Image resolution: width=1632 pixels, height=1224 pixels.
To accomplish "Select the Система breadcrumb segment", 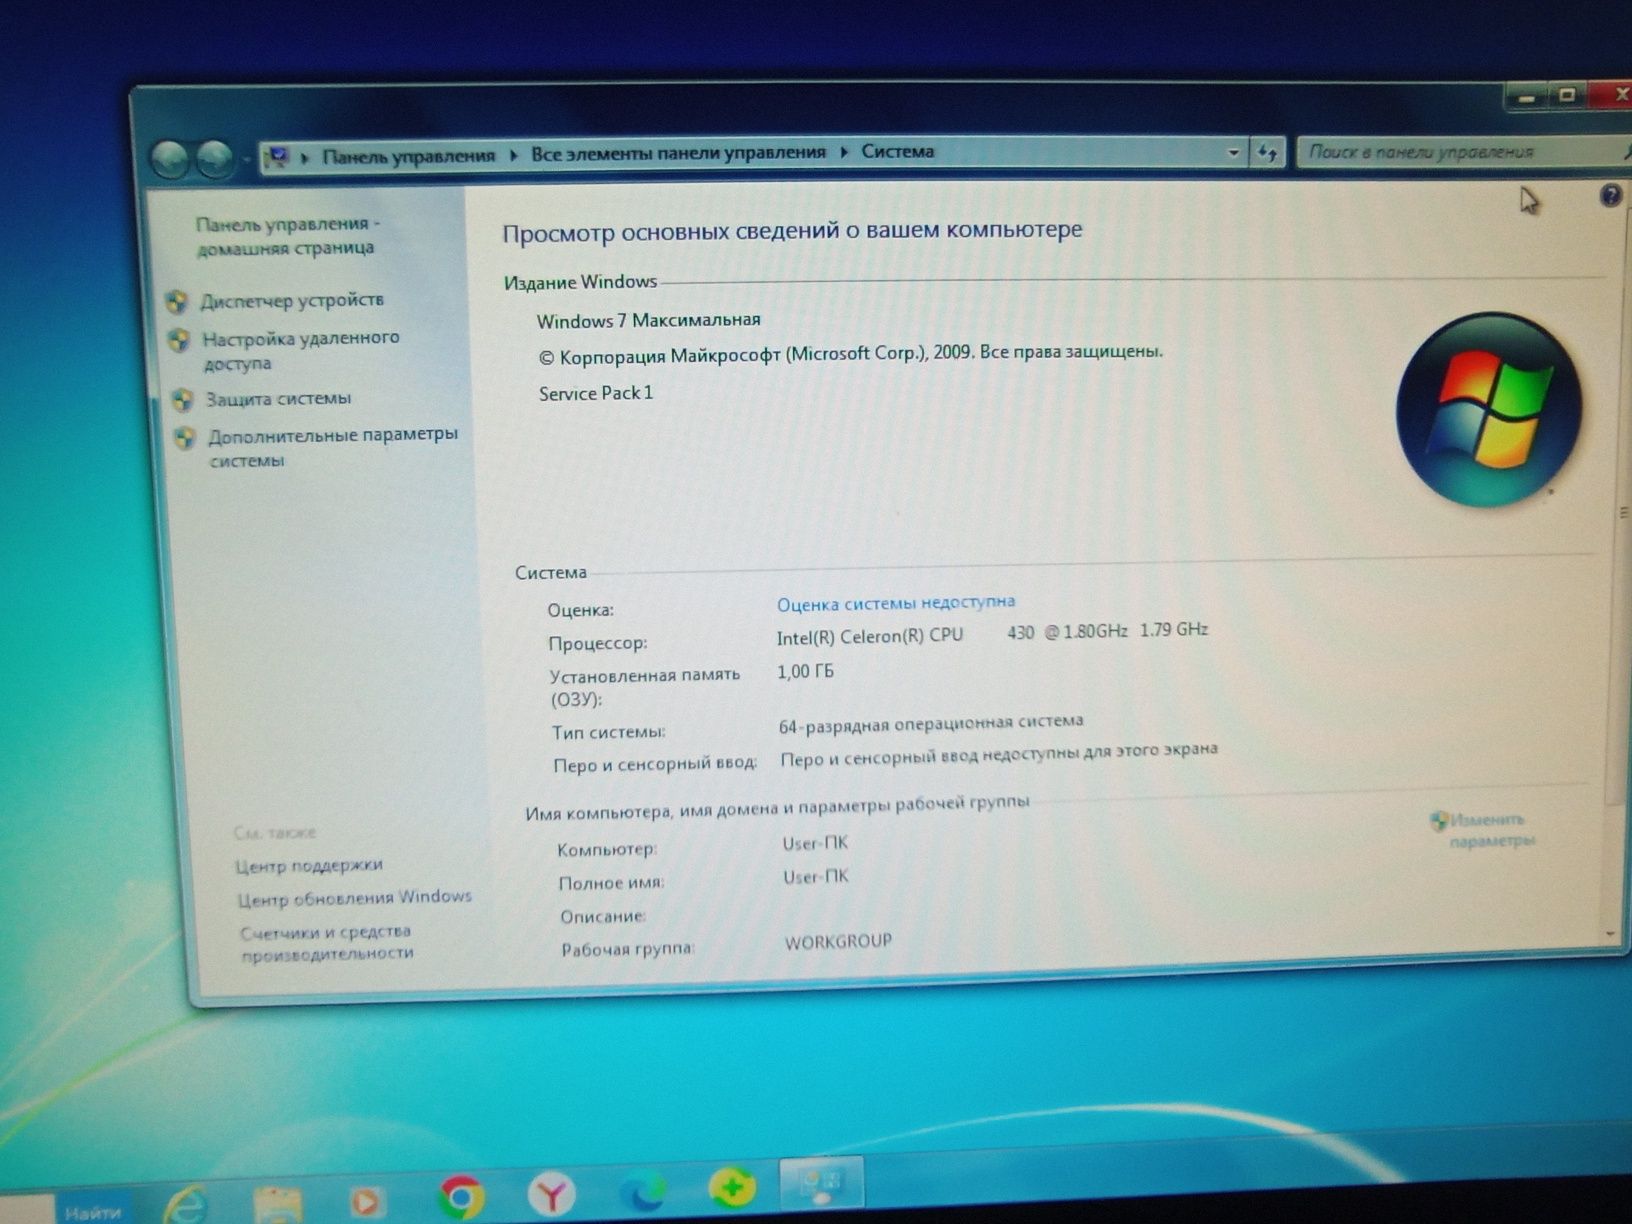I will (897, 151).
